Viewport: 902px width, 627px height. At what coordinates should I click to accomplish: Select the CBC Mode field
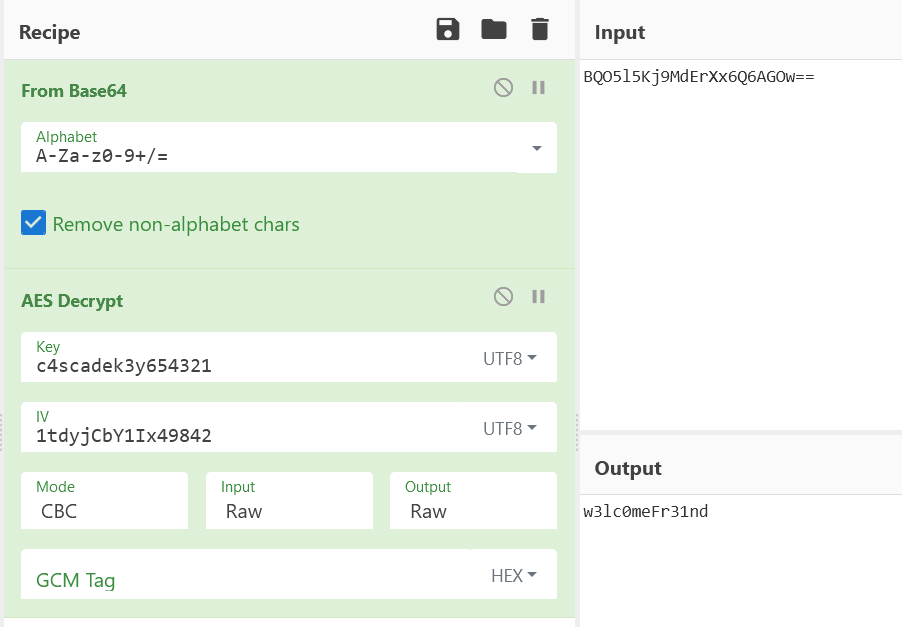(x=105, y=500)
